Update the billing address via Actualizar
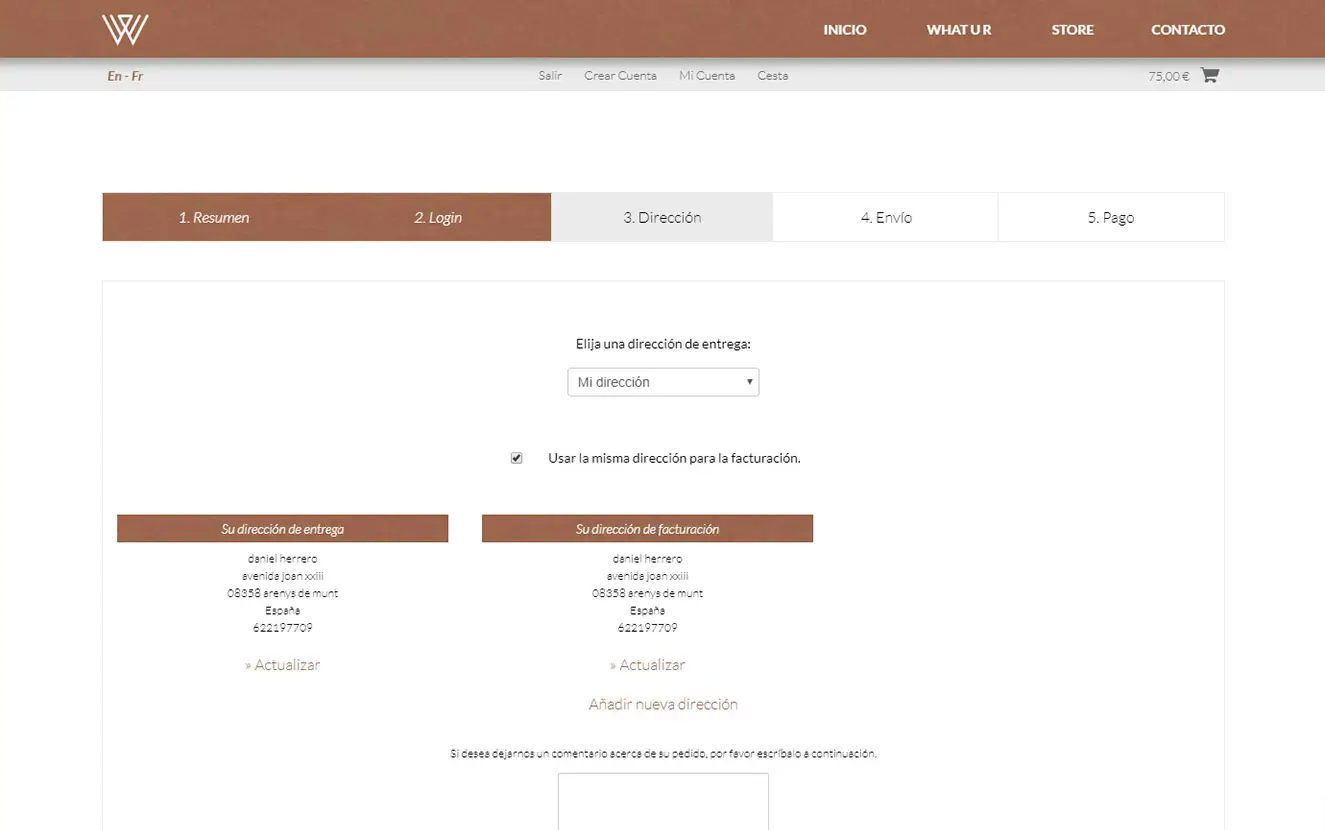Image resolution: width=1325 pixels, height=830 pixels. tap(648, 665)
